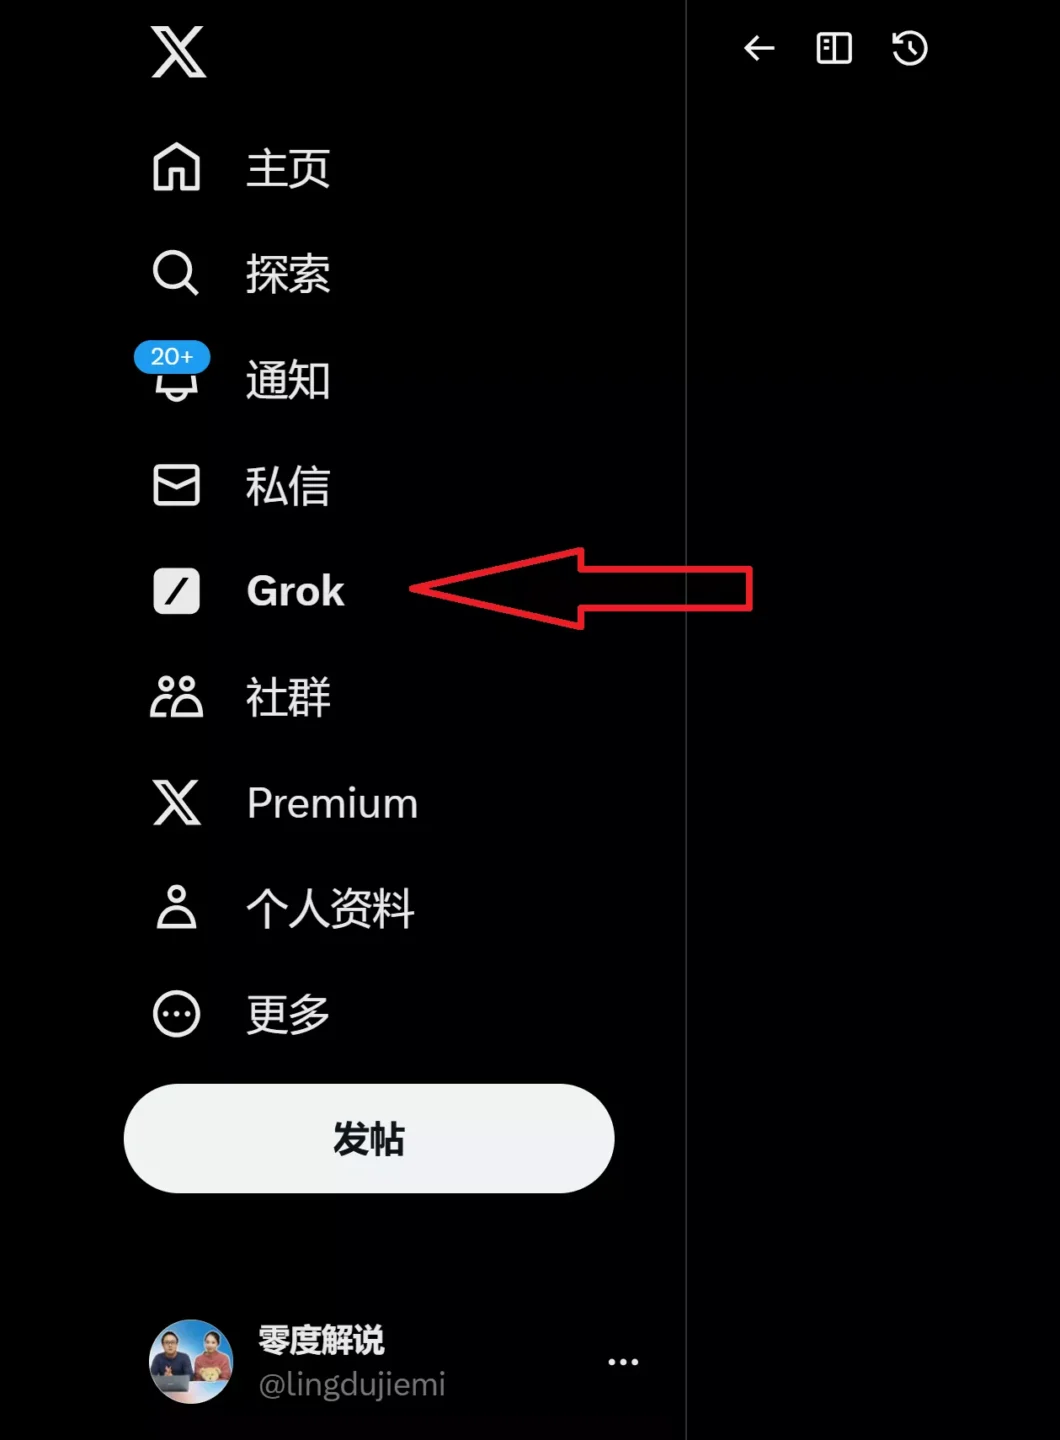
Task: Toggle the split panel layout icon
Action: (x=834, y=48)
